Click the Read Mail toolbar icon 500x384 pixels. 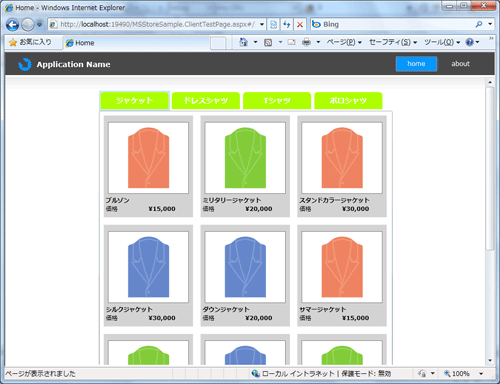tap(291, 42)
